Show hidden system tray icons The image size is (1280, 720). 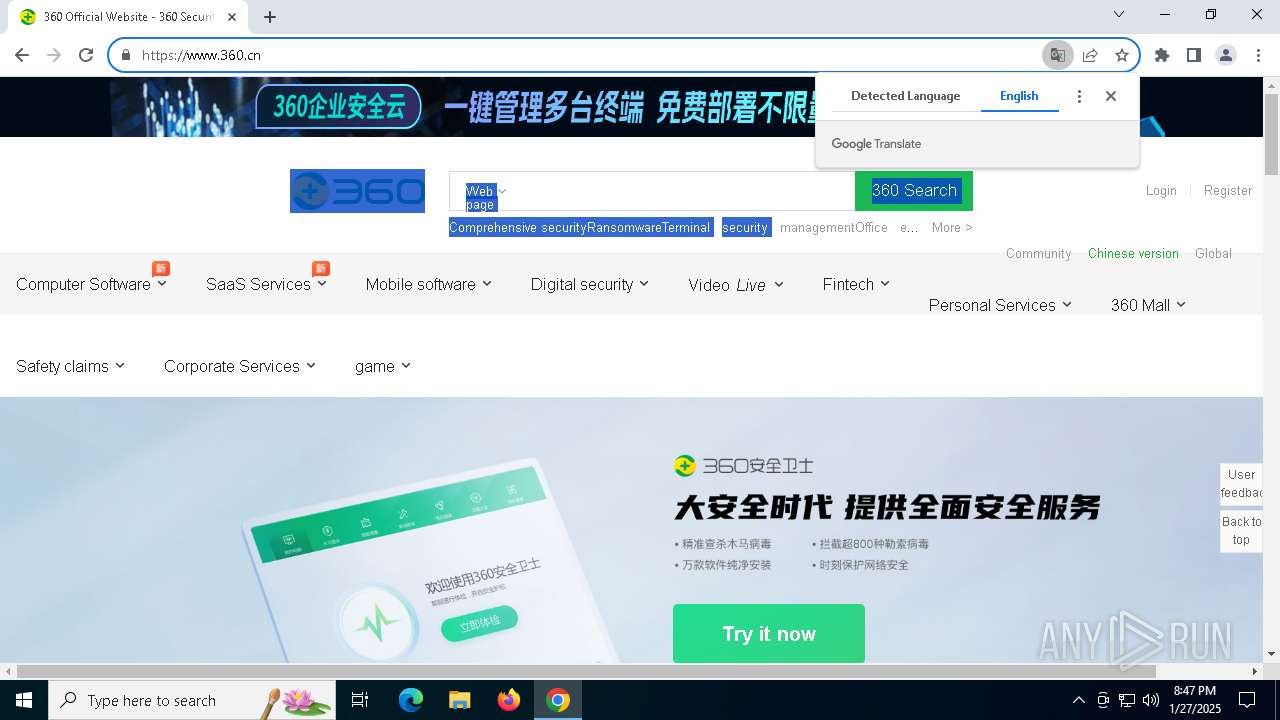pyautogui.click(x=1078, y=700)
